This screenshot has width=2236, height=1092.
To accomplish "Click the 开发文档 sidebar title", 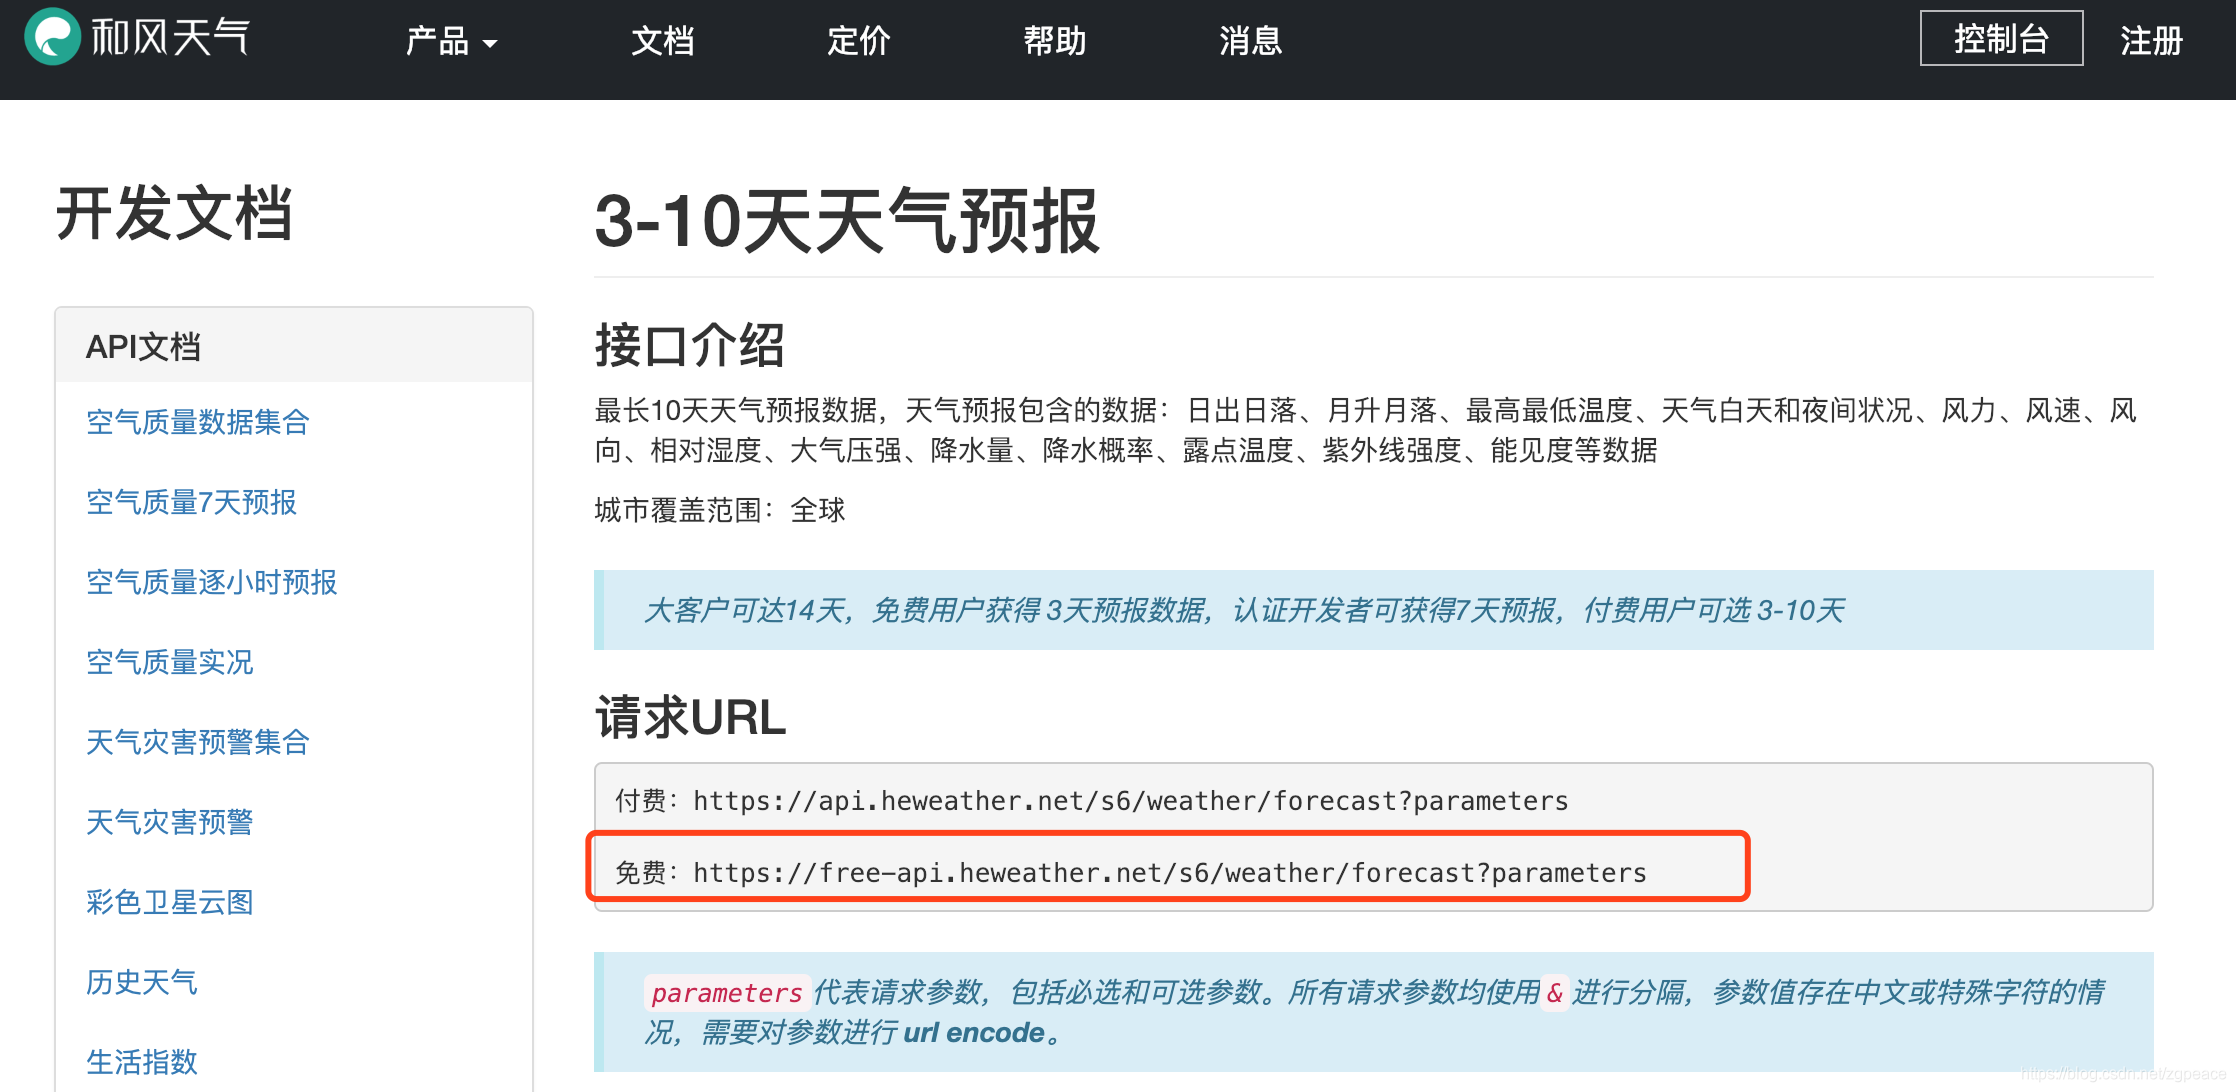I will tap(174, 214).
